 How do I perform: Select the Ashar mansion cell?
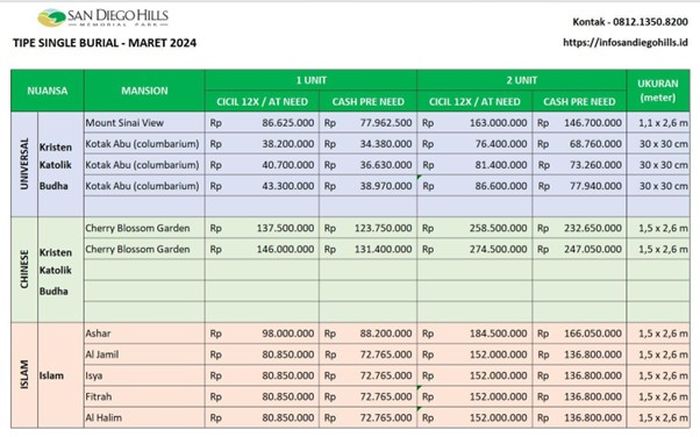tap(98, 332)
